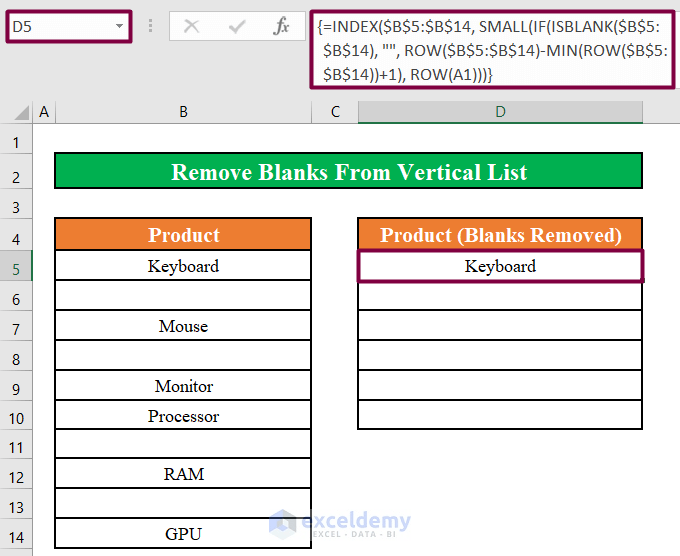Select empty cell D7 in result column

(x=500, y=325)
